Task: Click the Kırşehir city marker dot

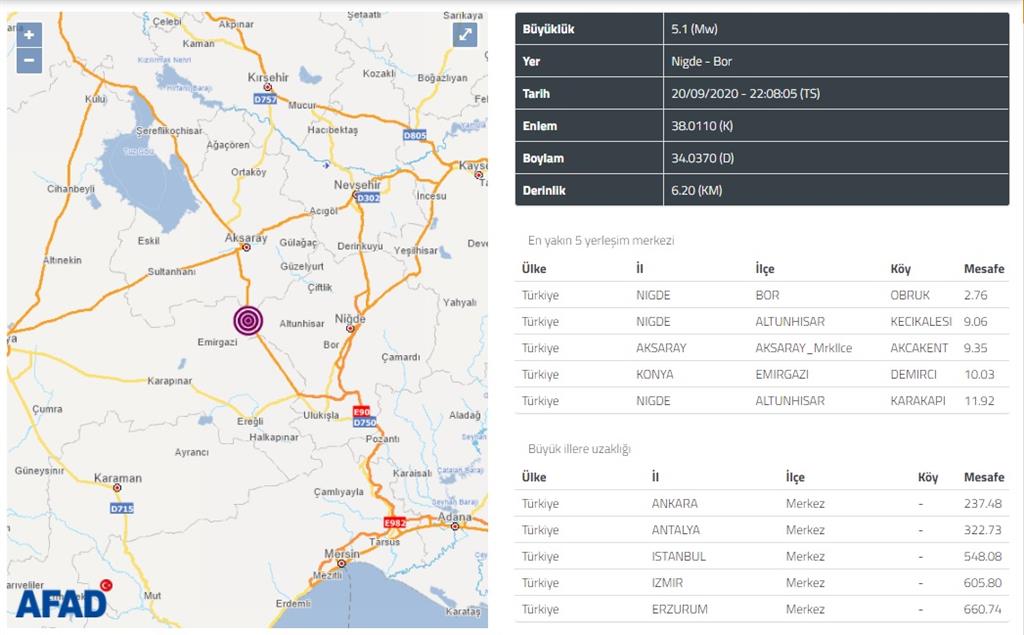Action: (267, 87)
